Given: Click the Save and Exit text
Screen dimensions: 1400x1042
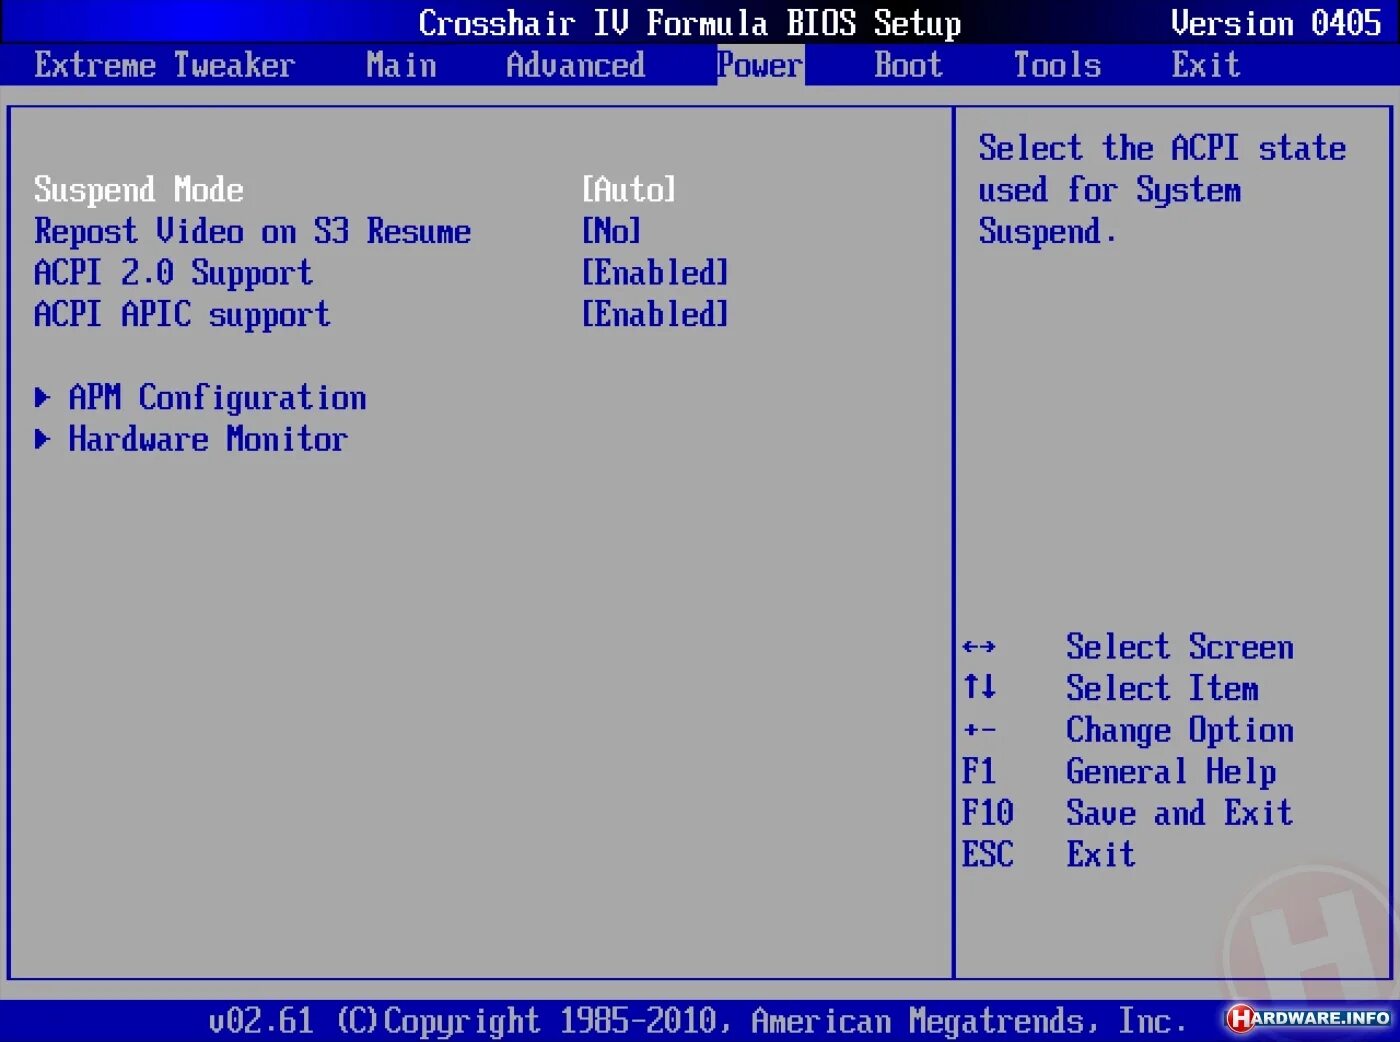Looking at the screenshot, I should (x=1180, y=813).
